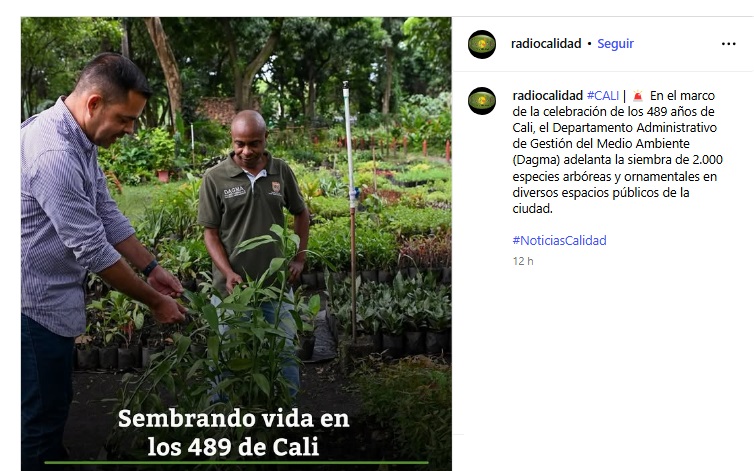Click the radiocalidad avatar beside the caption
This screenshot has width=754, height=471.
click(x=482, y=101)
